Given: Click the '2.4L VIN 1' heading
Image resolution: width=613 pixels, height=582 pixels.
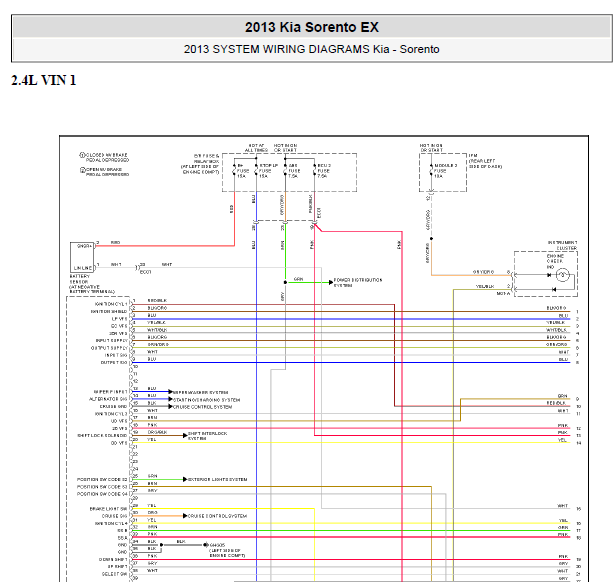Looking at the screenshot, I should click(x=43, y=81).
